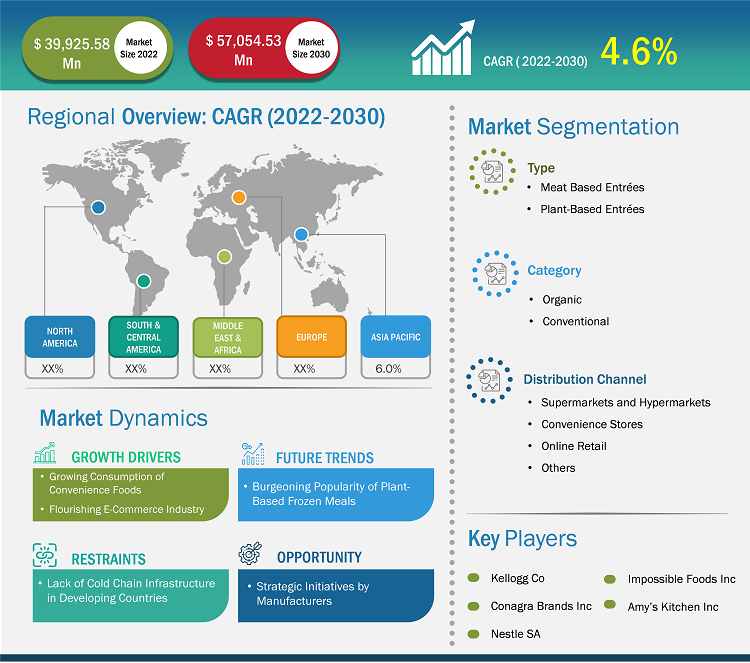The height and width of the screenshot is (663, 750).
Task: Click the GROWTH DRIVERS heading
Action: tap(126, 457)
